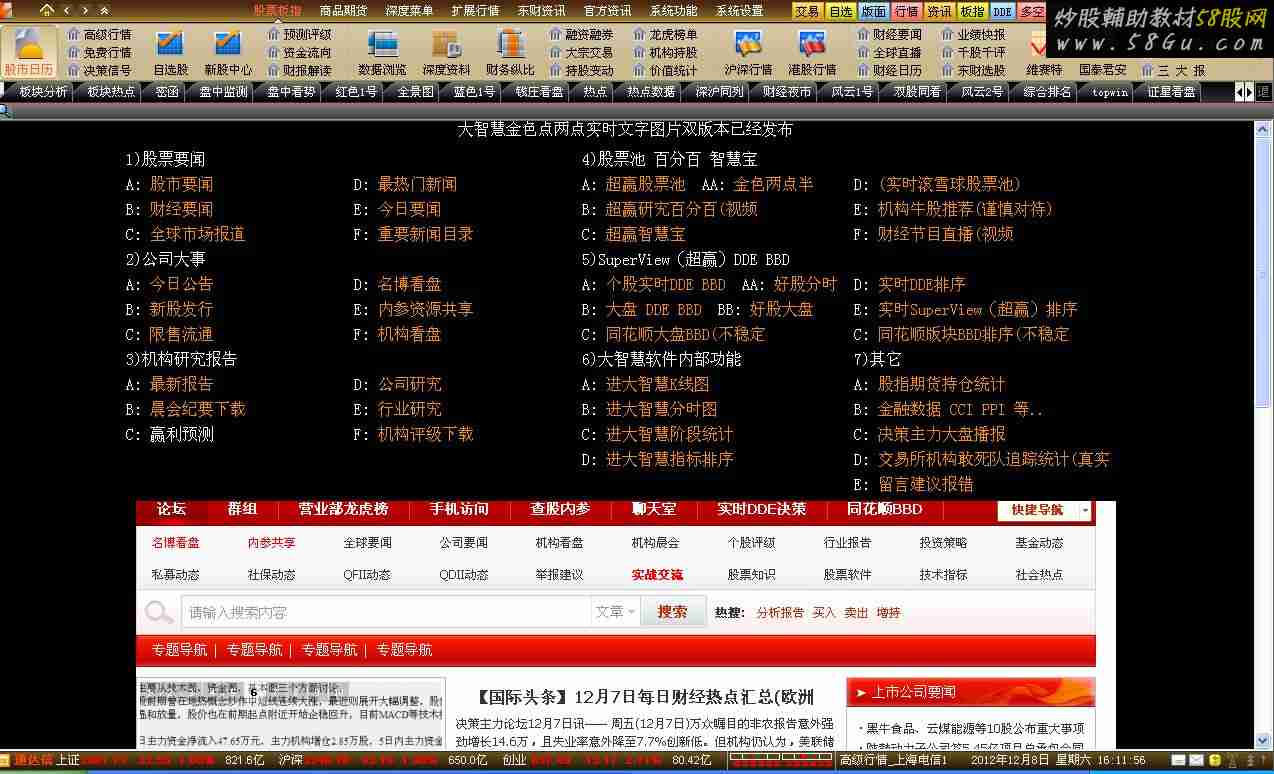Click the back arrow in the title bar

point(67,10)
